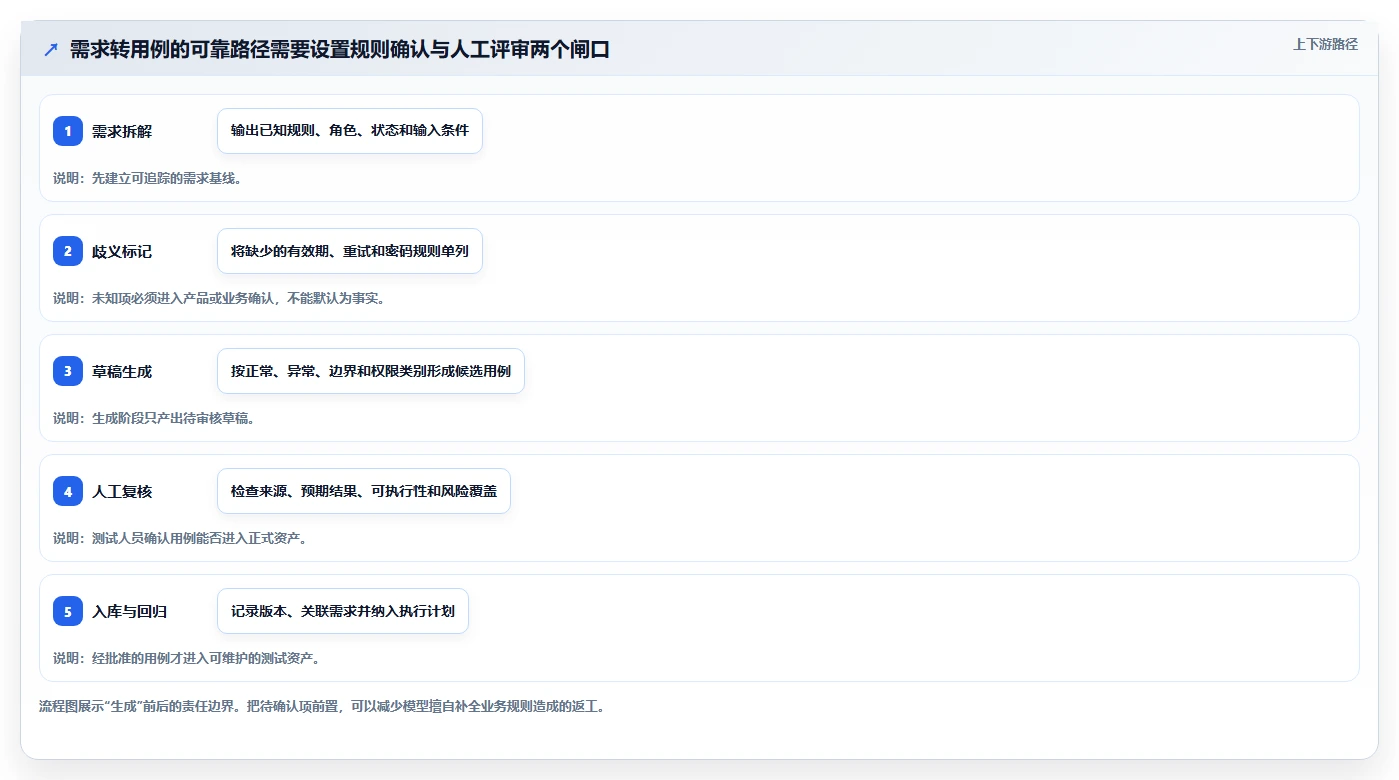Click the step 5 number badge
Viewport: 1399px width, 780px height.
[x=68, y=611]
